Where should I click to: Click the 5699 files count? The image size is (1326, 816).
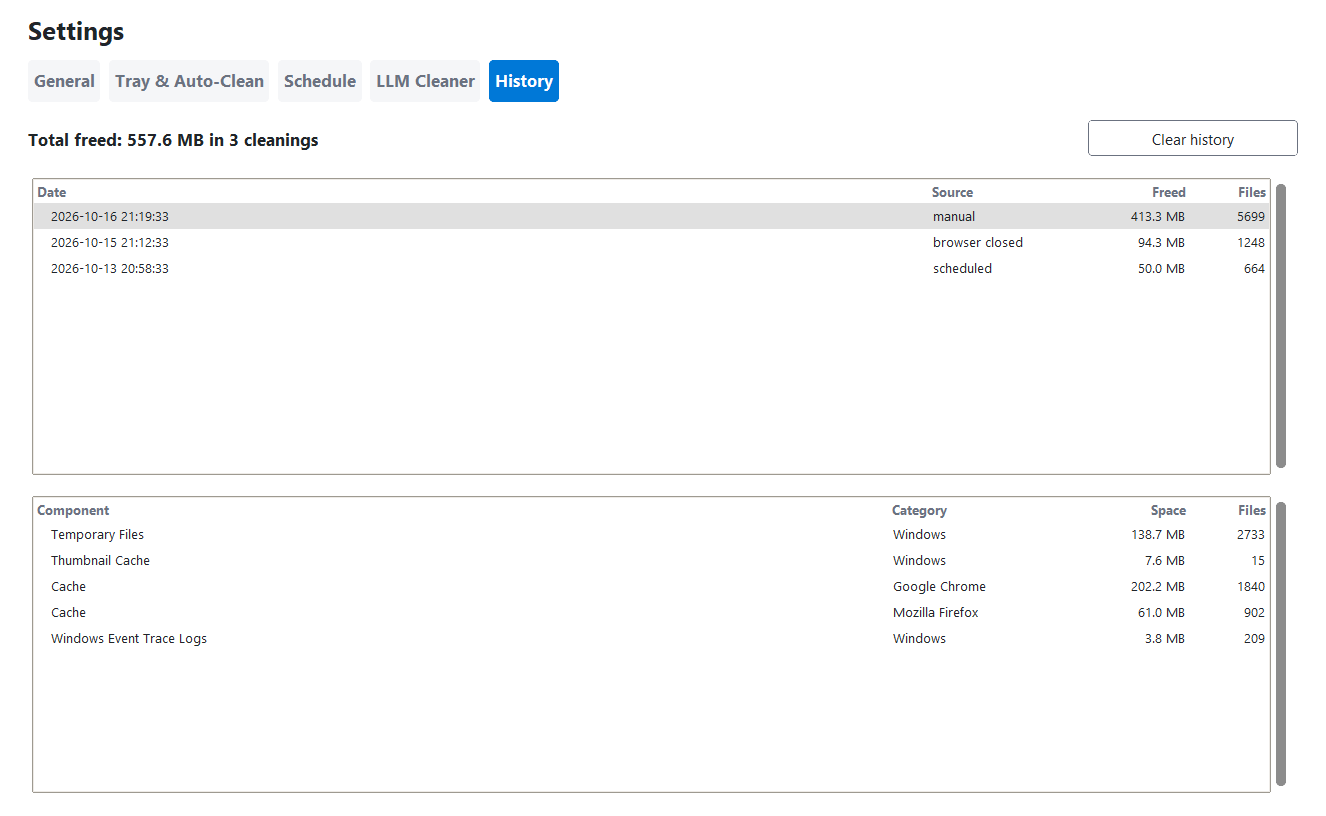(x=1251, y=216)
